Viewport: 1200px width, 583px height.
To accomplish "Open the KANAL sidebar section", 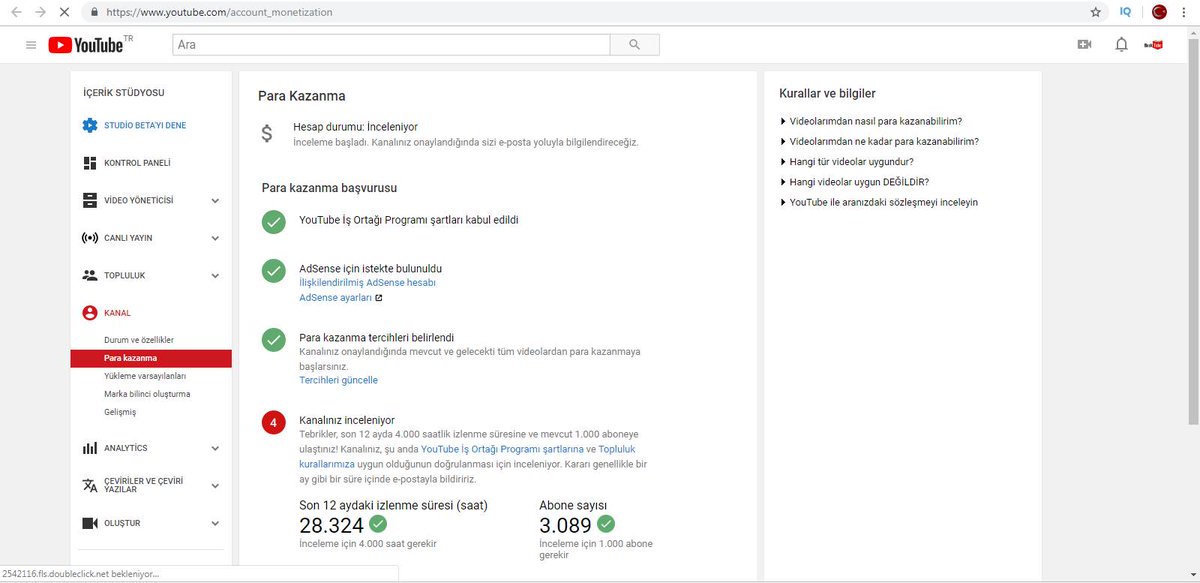I will (117, 313).
